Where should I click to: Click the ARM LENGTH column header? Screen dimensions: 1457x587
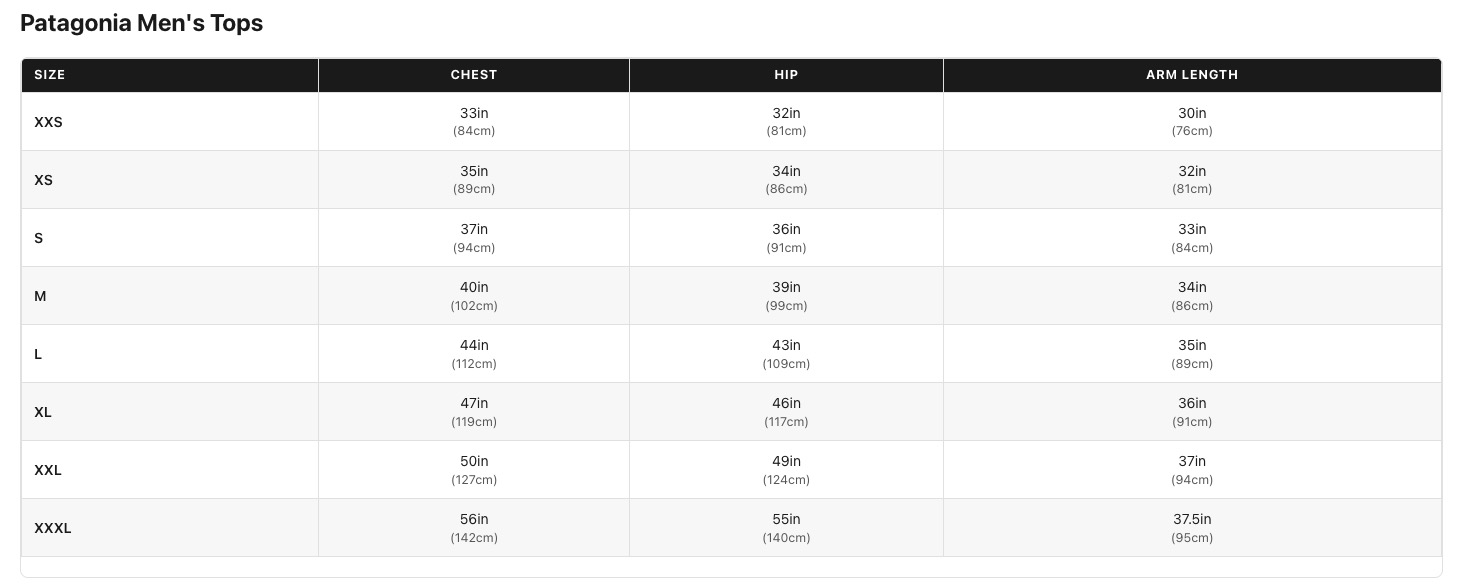pos(1192,75)
